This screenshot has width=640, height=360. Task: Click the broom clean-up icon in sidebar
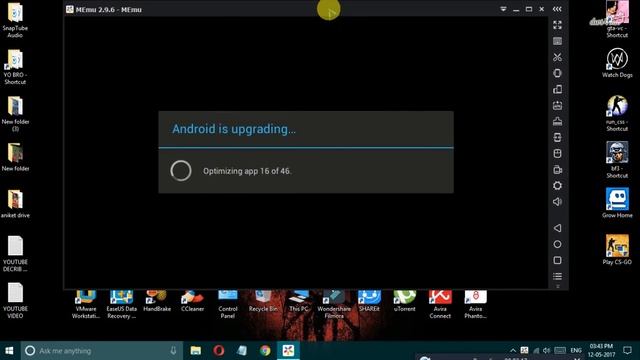click(x=557, y=121)
